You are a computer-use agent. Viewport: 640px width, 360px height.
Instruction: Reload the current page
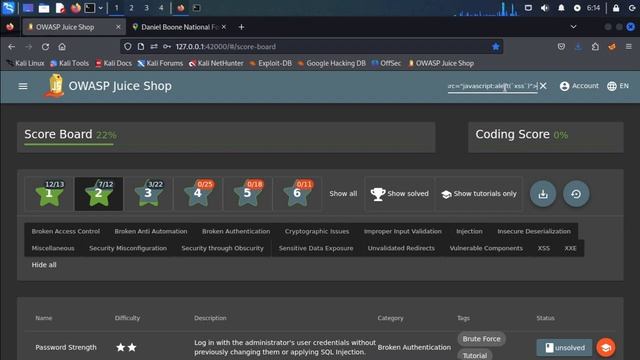[45, 47]
